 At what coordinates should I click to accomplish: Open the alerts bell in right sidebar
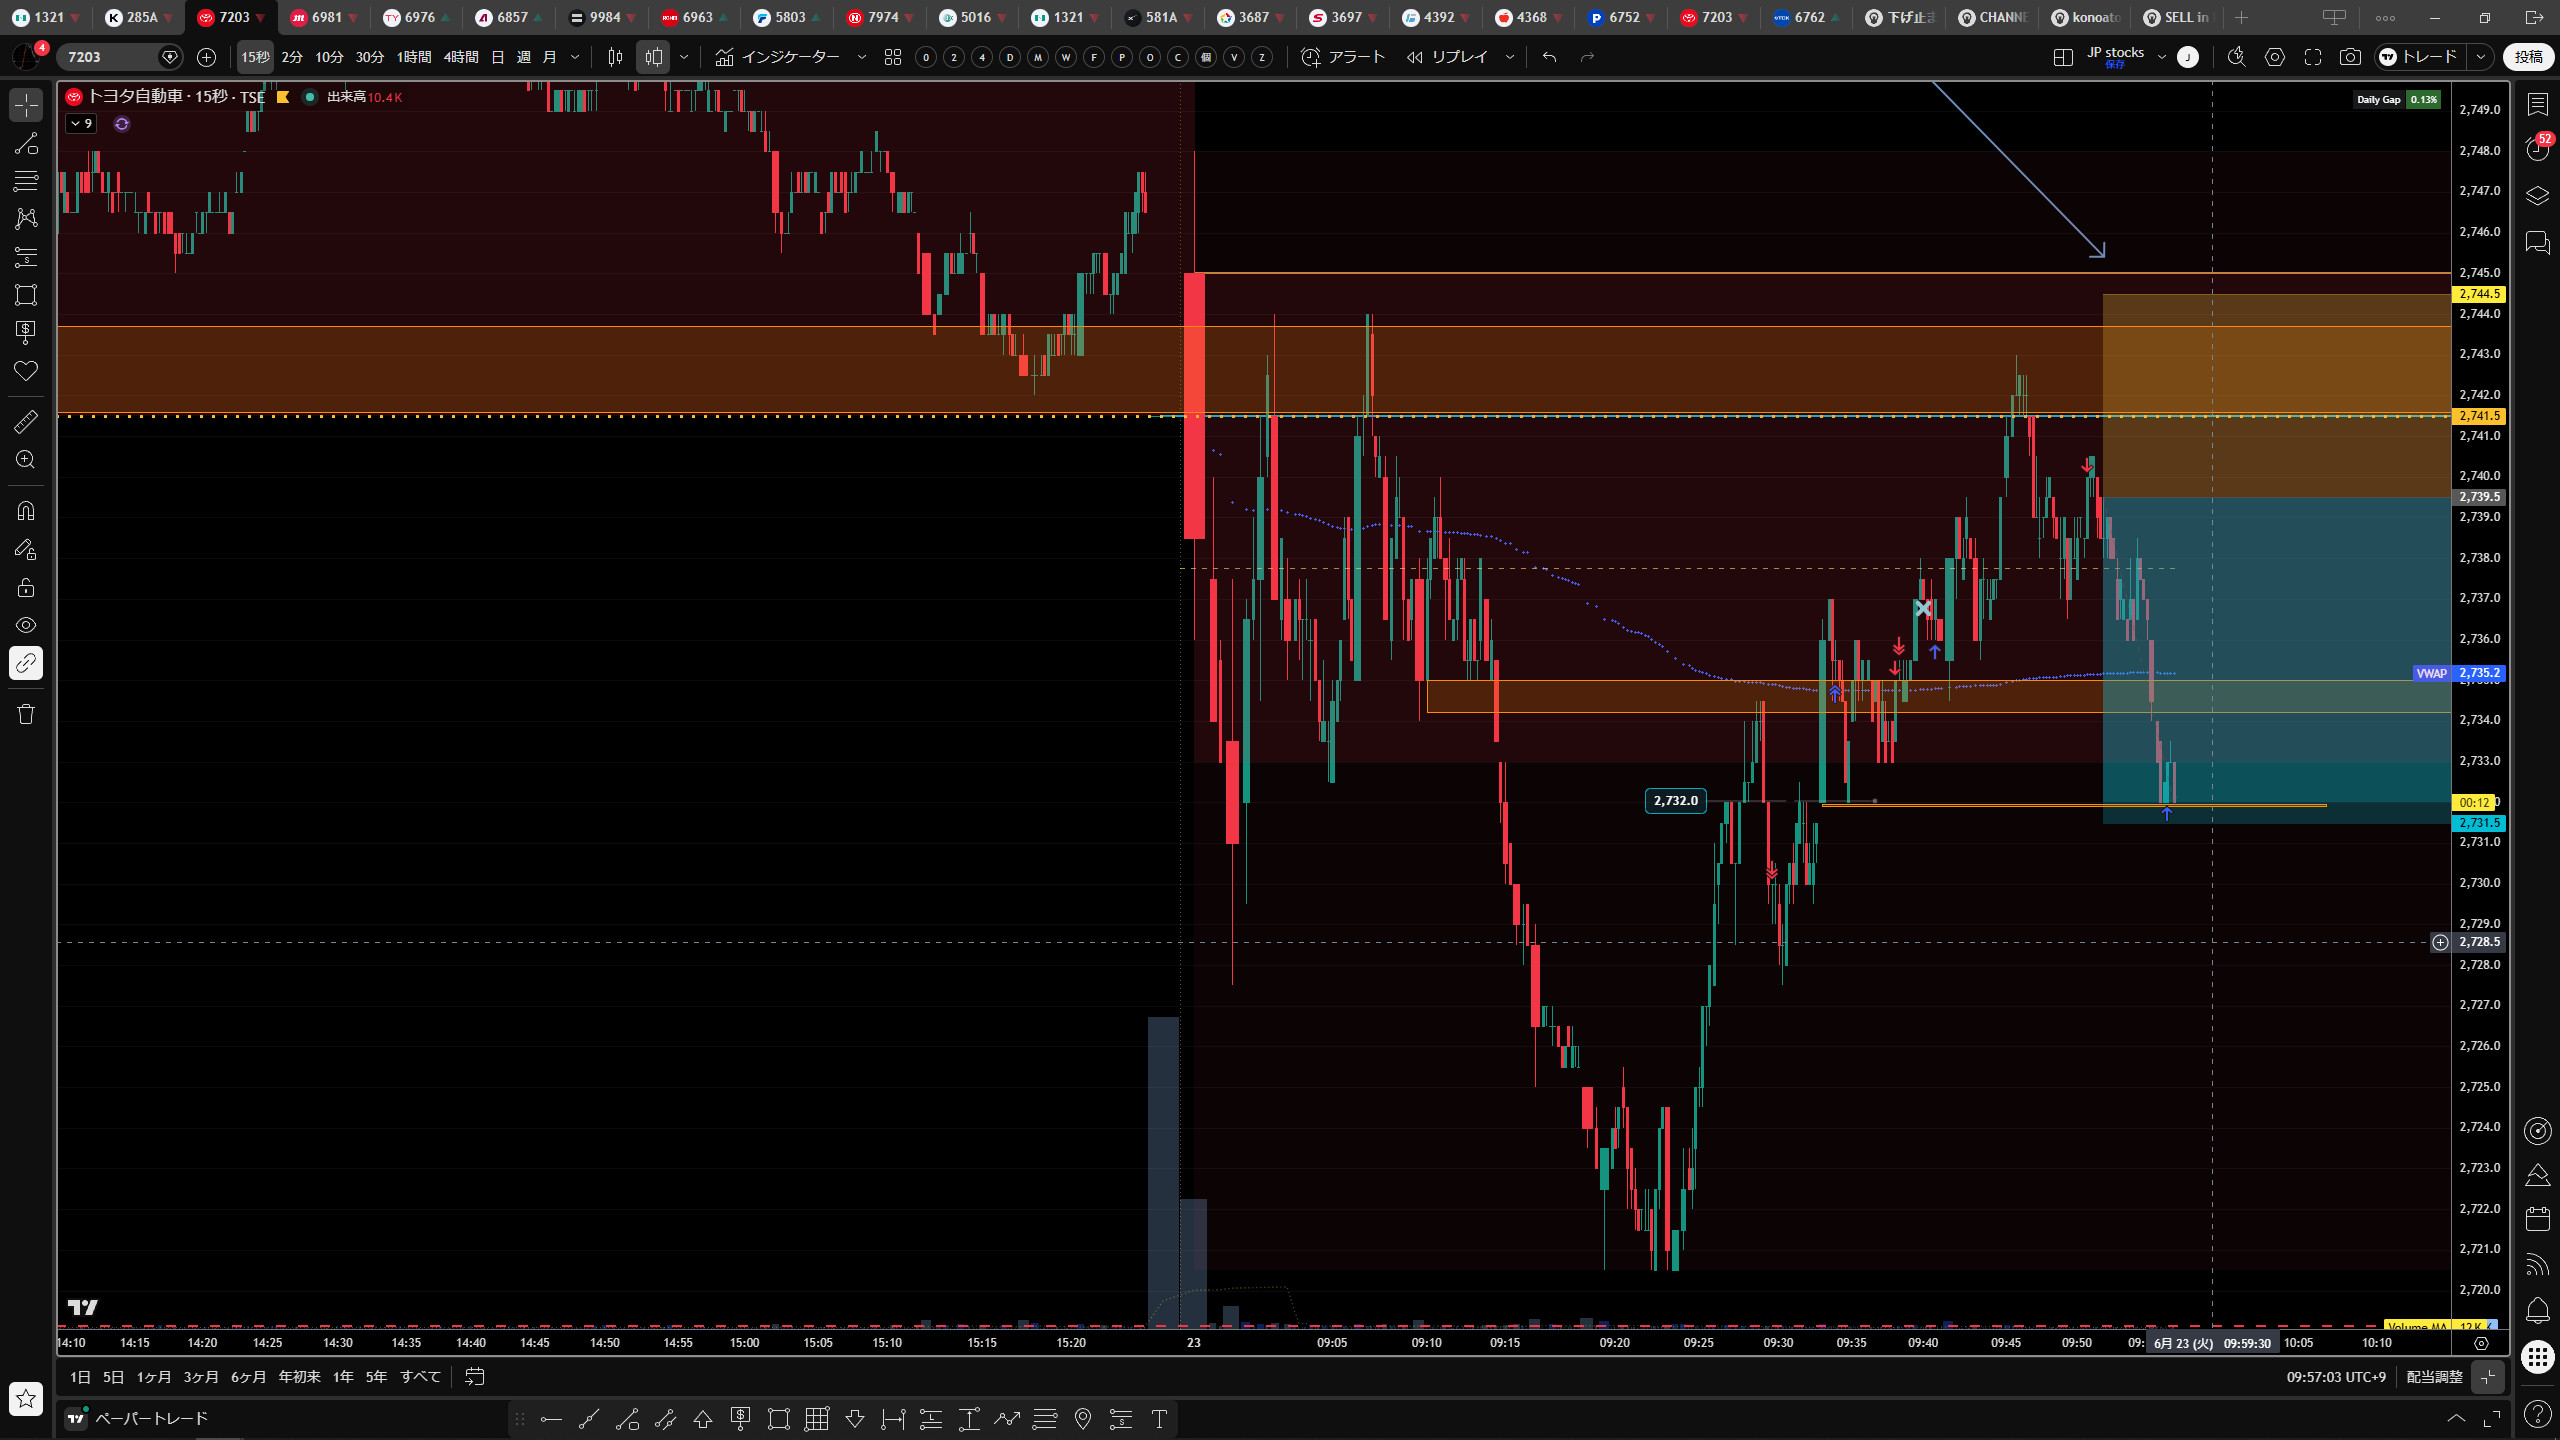pos(2537,1310)
